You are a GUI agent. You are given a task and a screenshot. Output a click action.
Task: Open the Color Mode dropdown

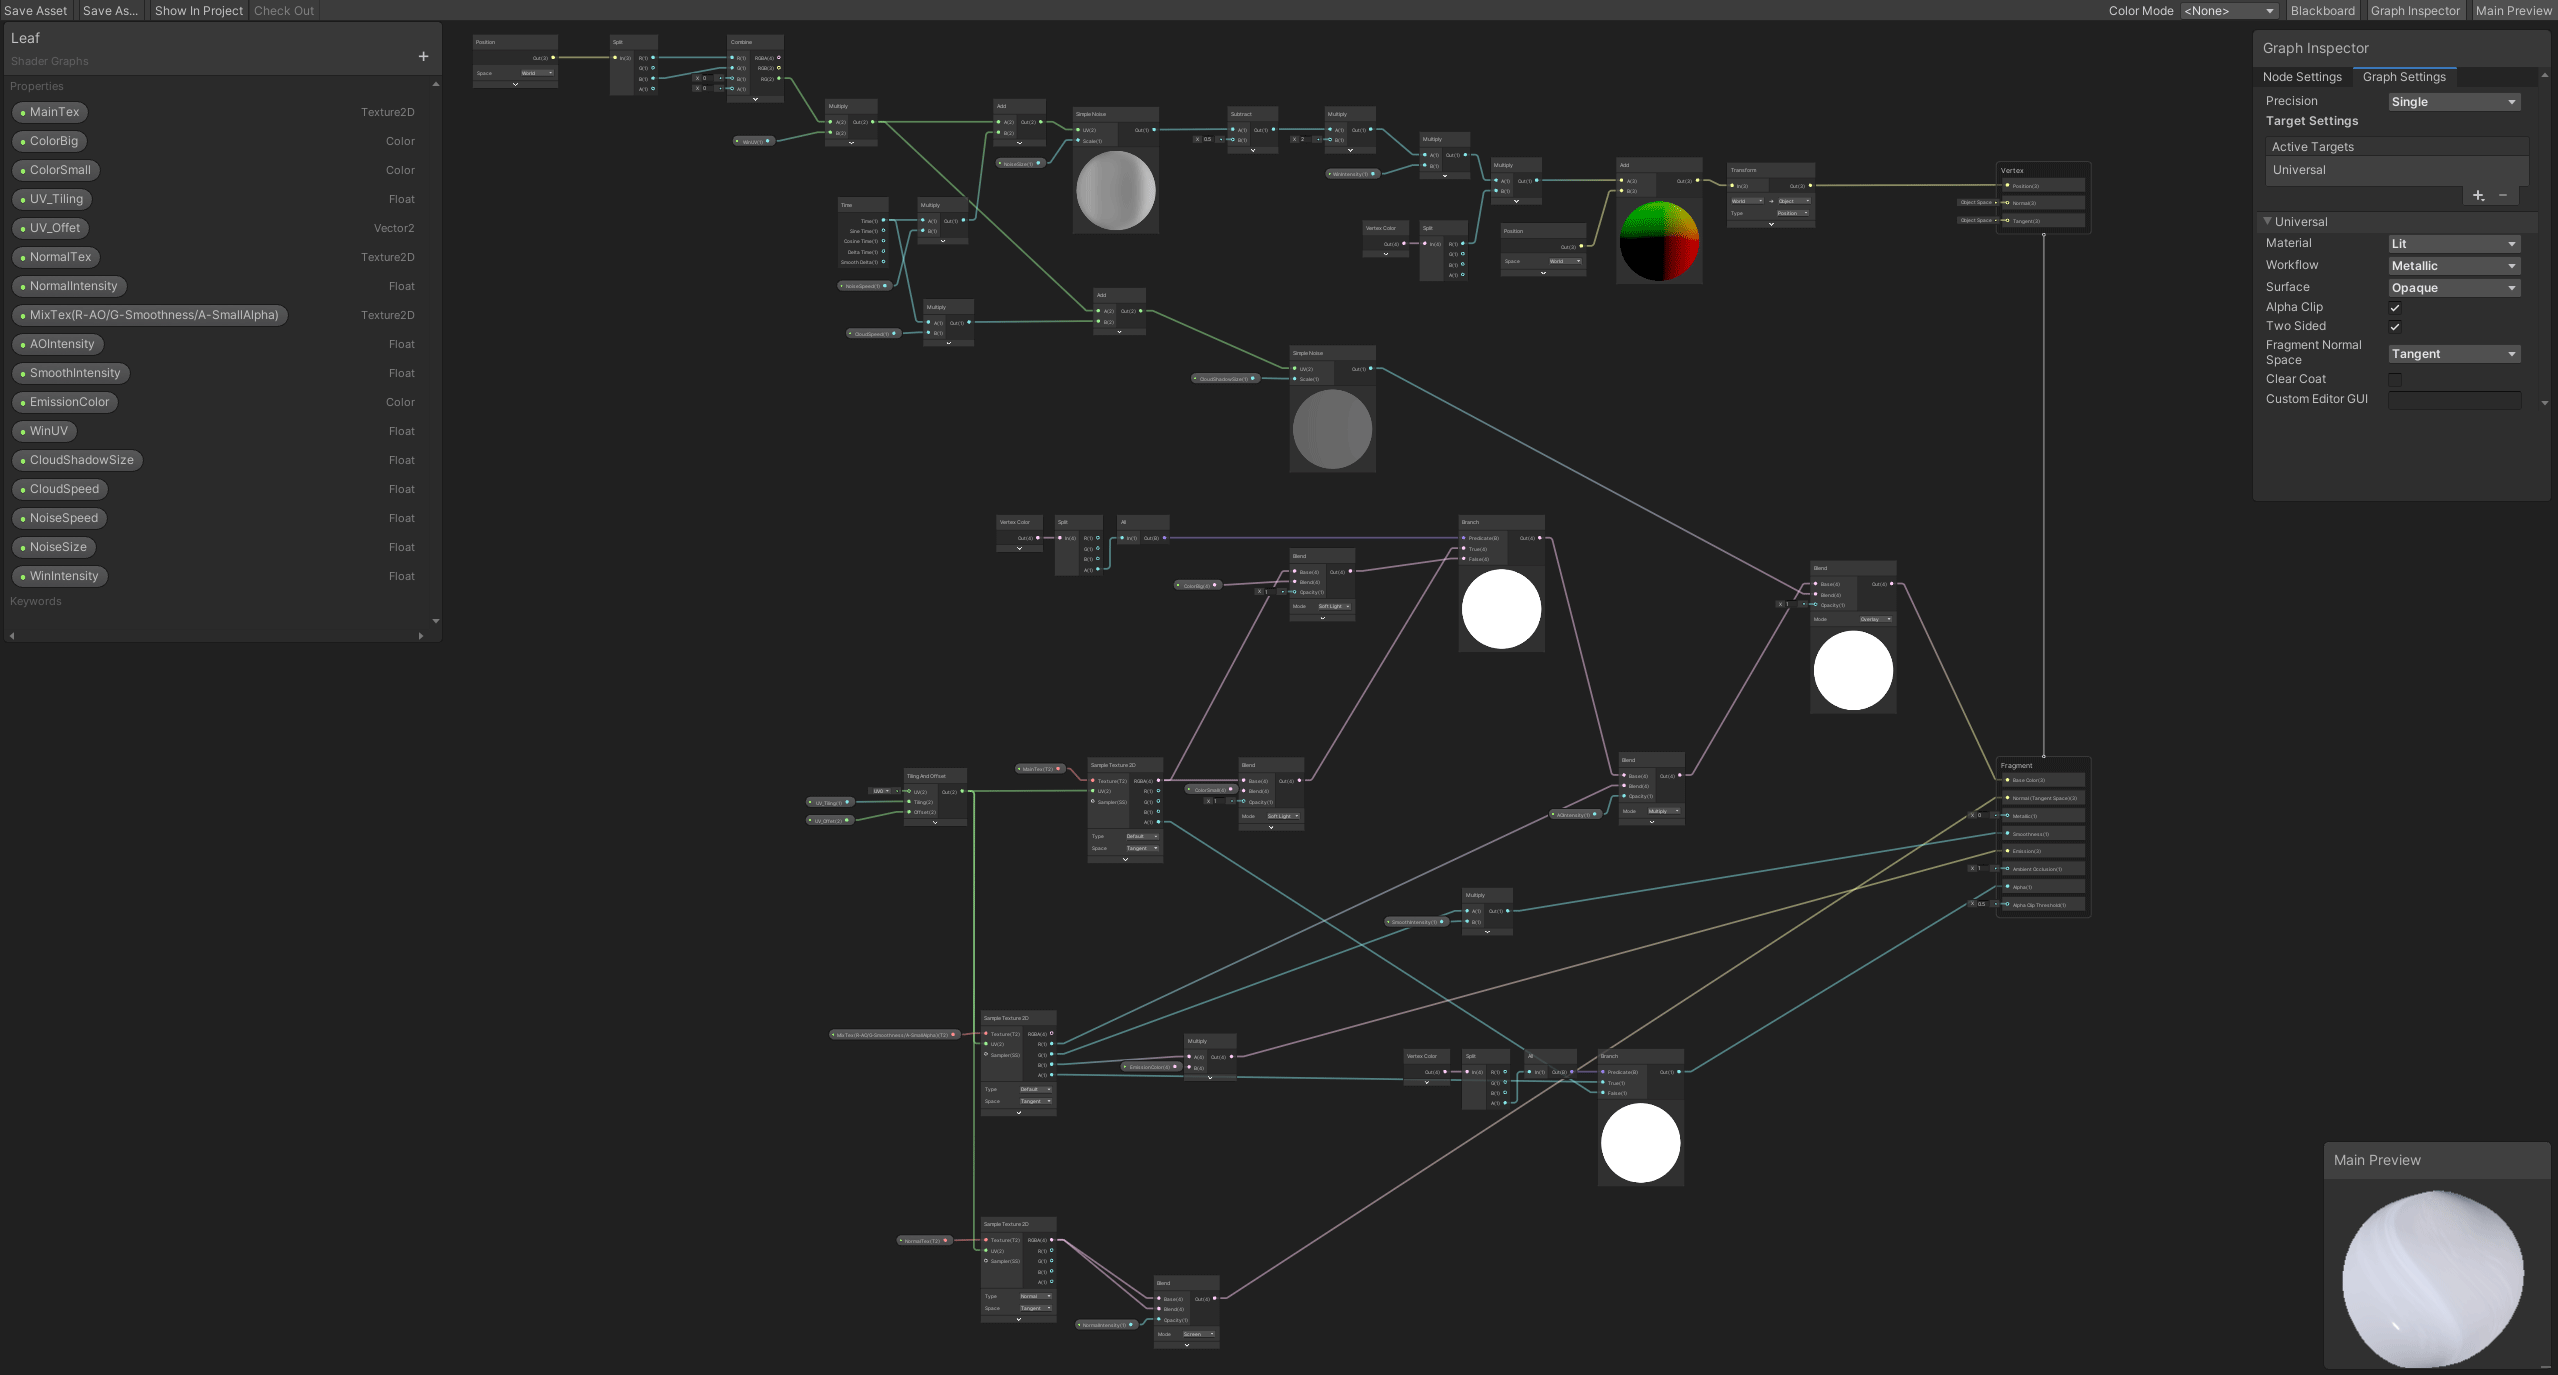2229,11
